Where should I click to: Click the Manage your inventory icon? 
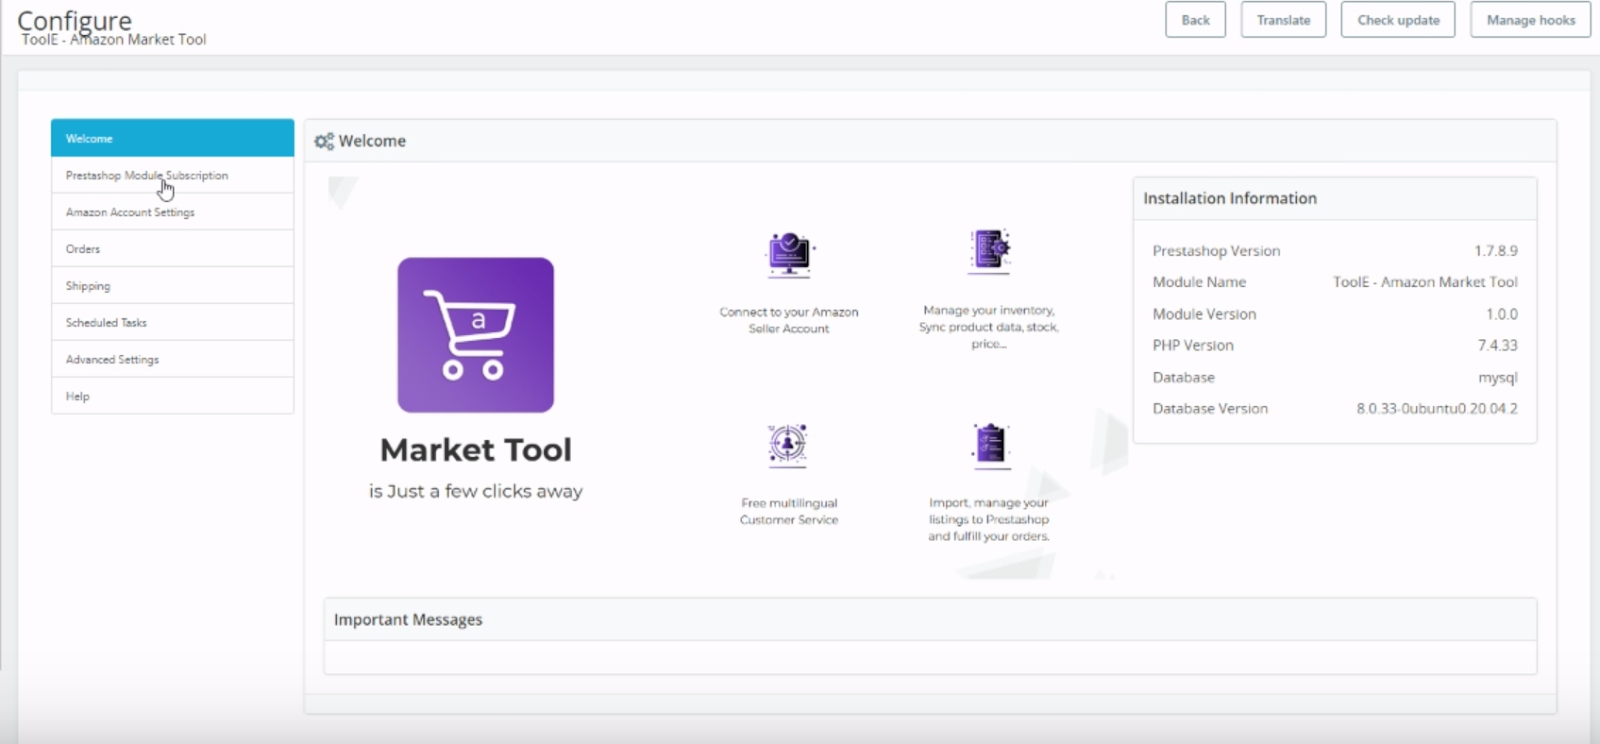[x=990, y=251]
